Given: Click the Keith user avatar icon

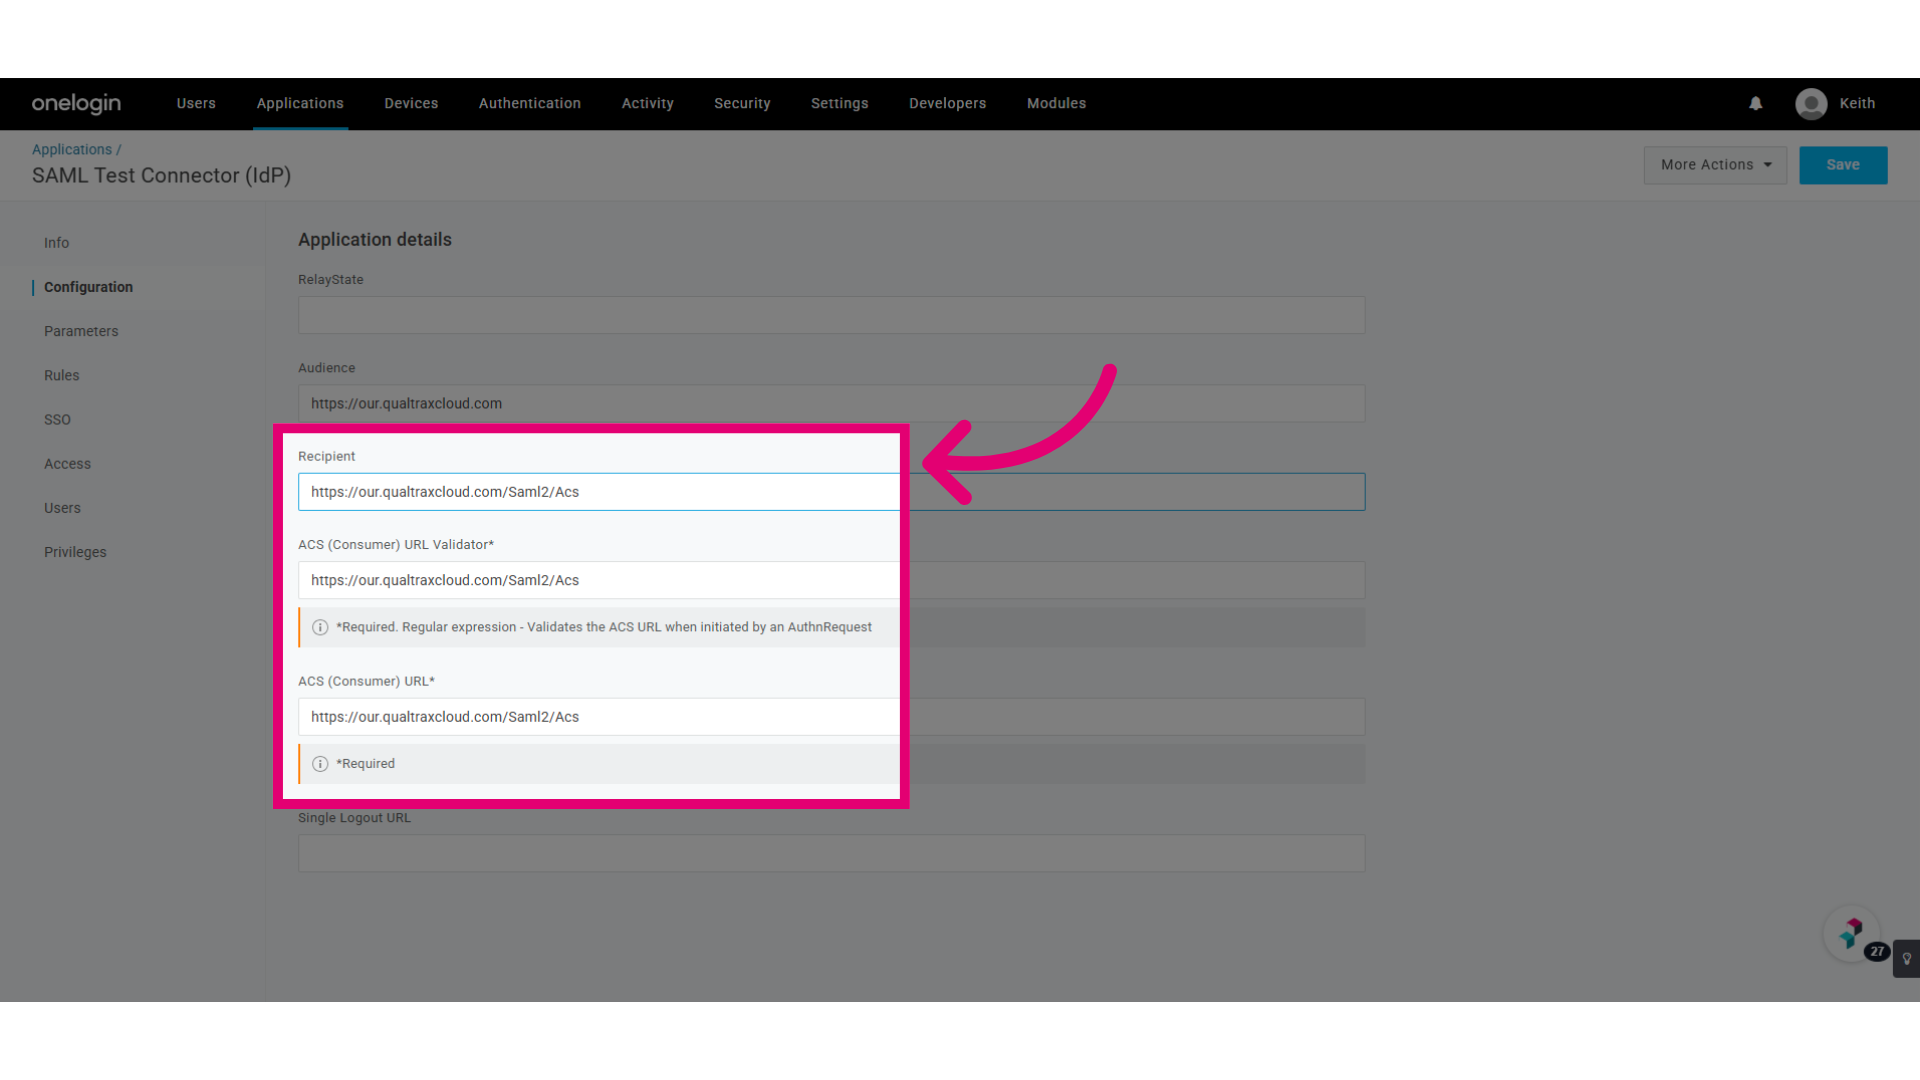Looking at the screenshot, I should point(1811,103).
